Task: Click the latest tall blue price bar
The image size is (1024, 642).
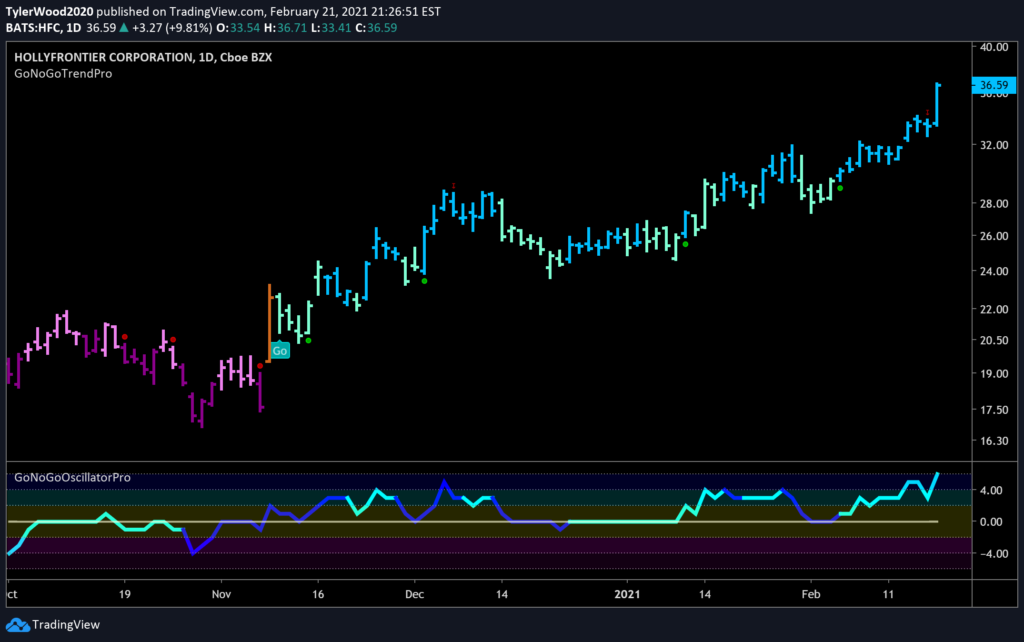Action: pyautogui.click(x=937, y=104)
